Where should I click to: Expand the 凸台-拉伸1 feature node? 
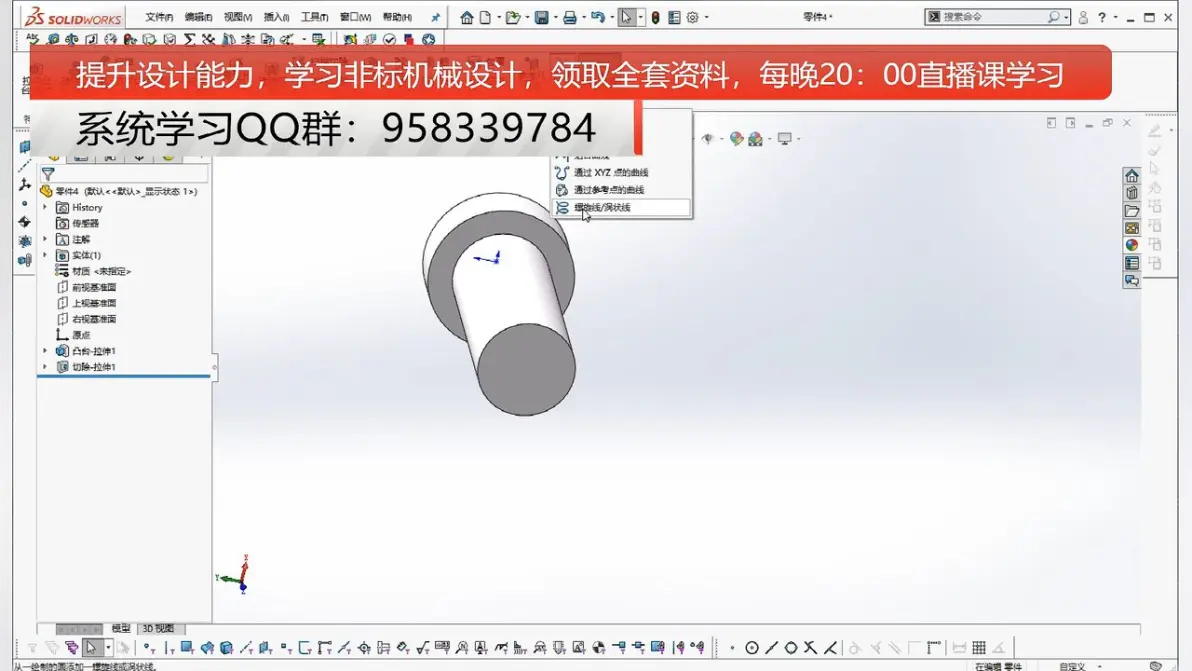coord(45,351)
